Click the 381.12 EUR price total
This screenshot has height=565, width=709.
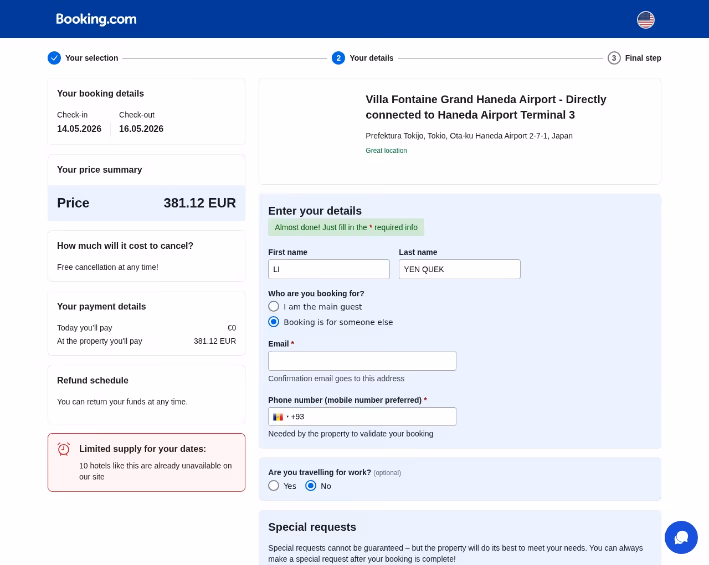coord(199,203)
